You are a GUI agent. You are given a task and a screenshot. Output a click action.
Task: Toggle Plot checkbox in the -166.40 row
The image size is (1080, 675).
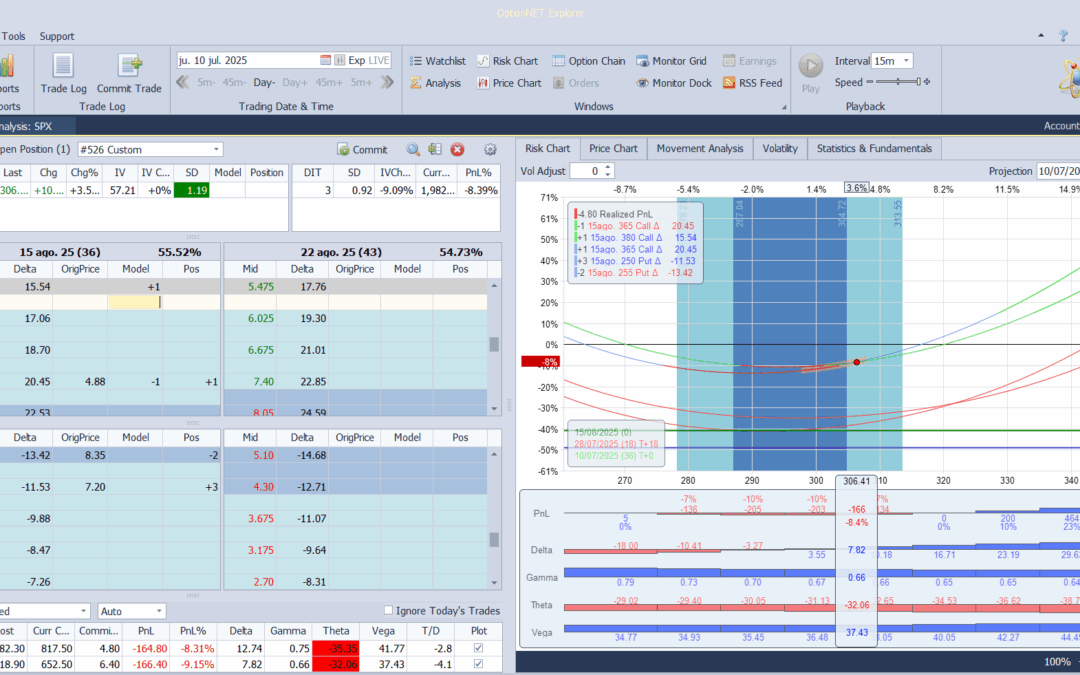click(479, 664)
